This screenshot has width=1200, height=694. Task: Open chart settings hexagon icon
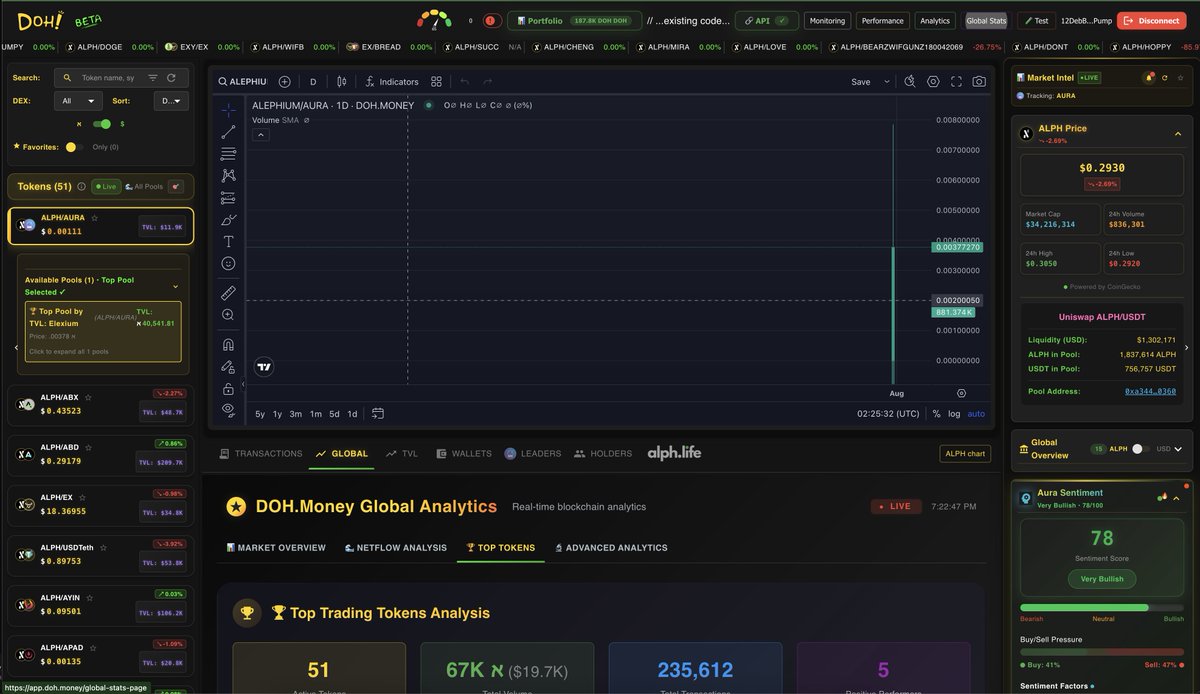coord(933,82)
